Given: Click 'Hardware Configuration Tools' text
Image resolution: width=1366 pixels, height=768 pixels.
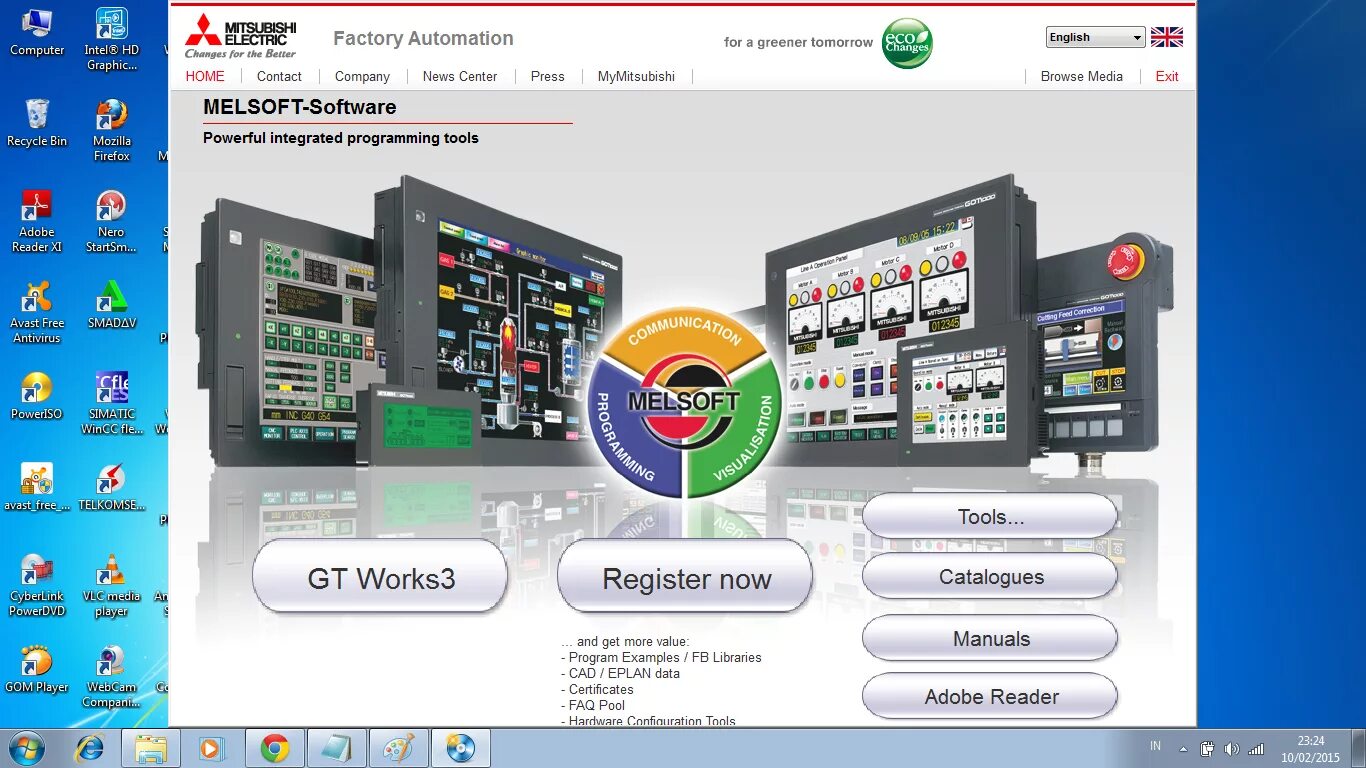Looking at the screenshot, I should click(652, 721).
